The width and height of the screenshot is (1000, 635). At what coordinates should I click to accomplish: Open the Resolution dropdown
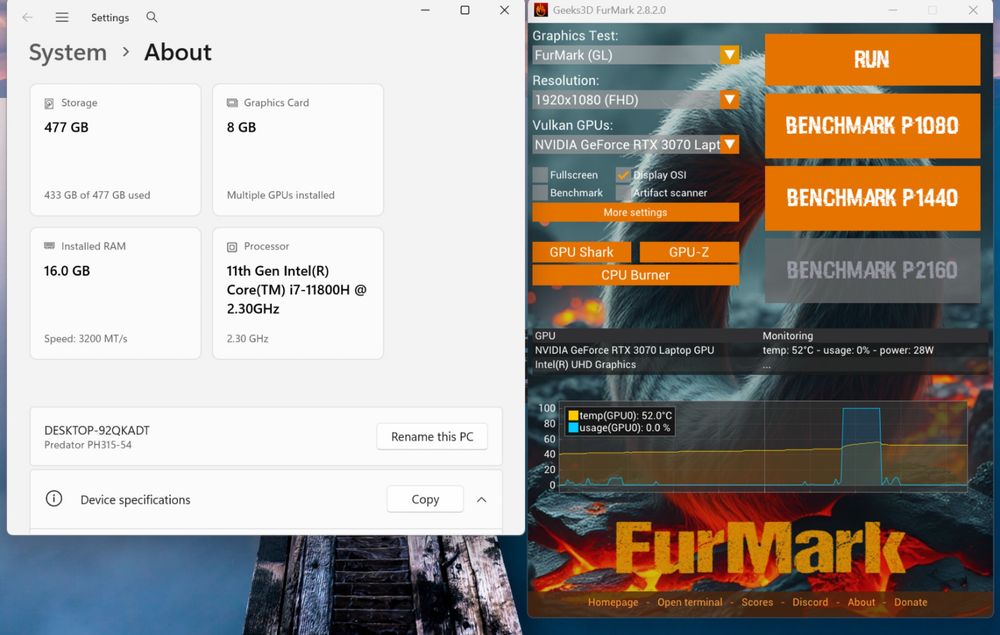pyautogui.click(x=730, y=99)
